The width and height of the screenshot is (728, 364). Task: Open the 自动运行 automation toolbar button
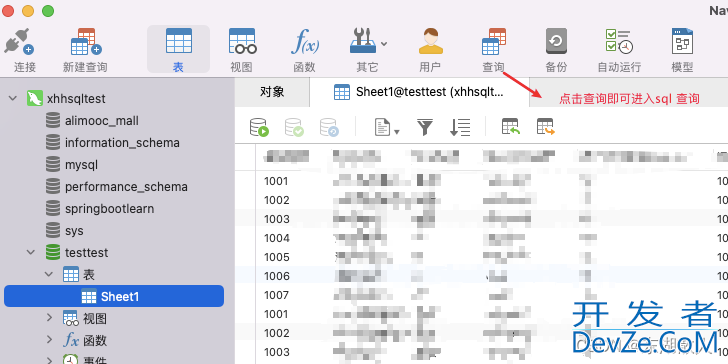pos(619,49)
